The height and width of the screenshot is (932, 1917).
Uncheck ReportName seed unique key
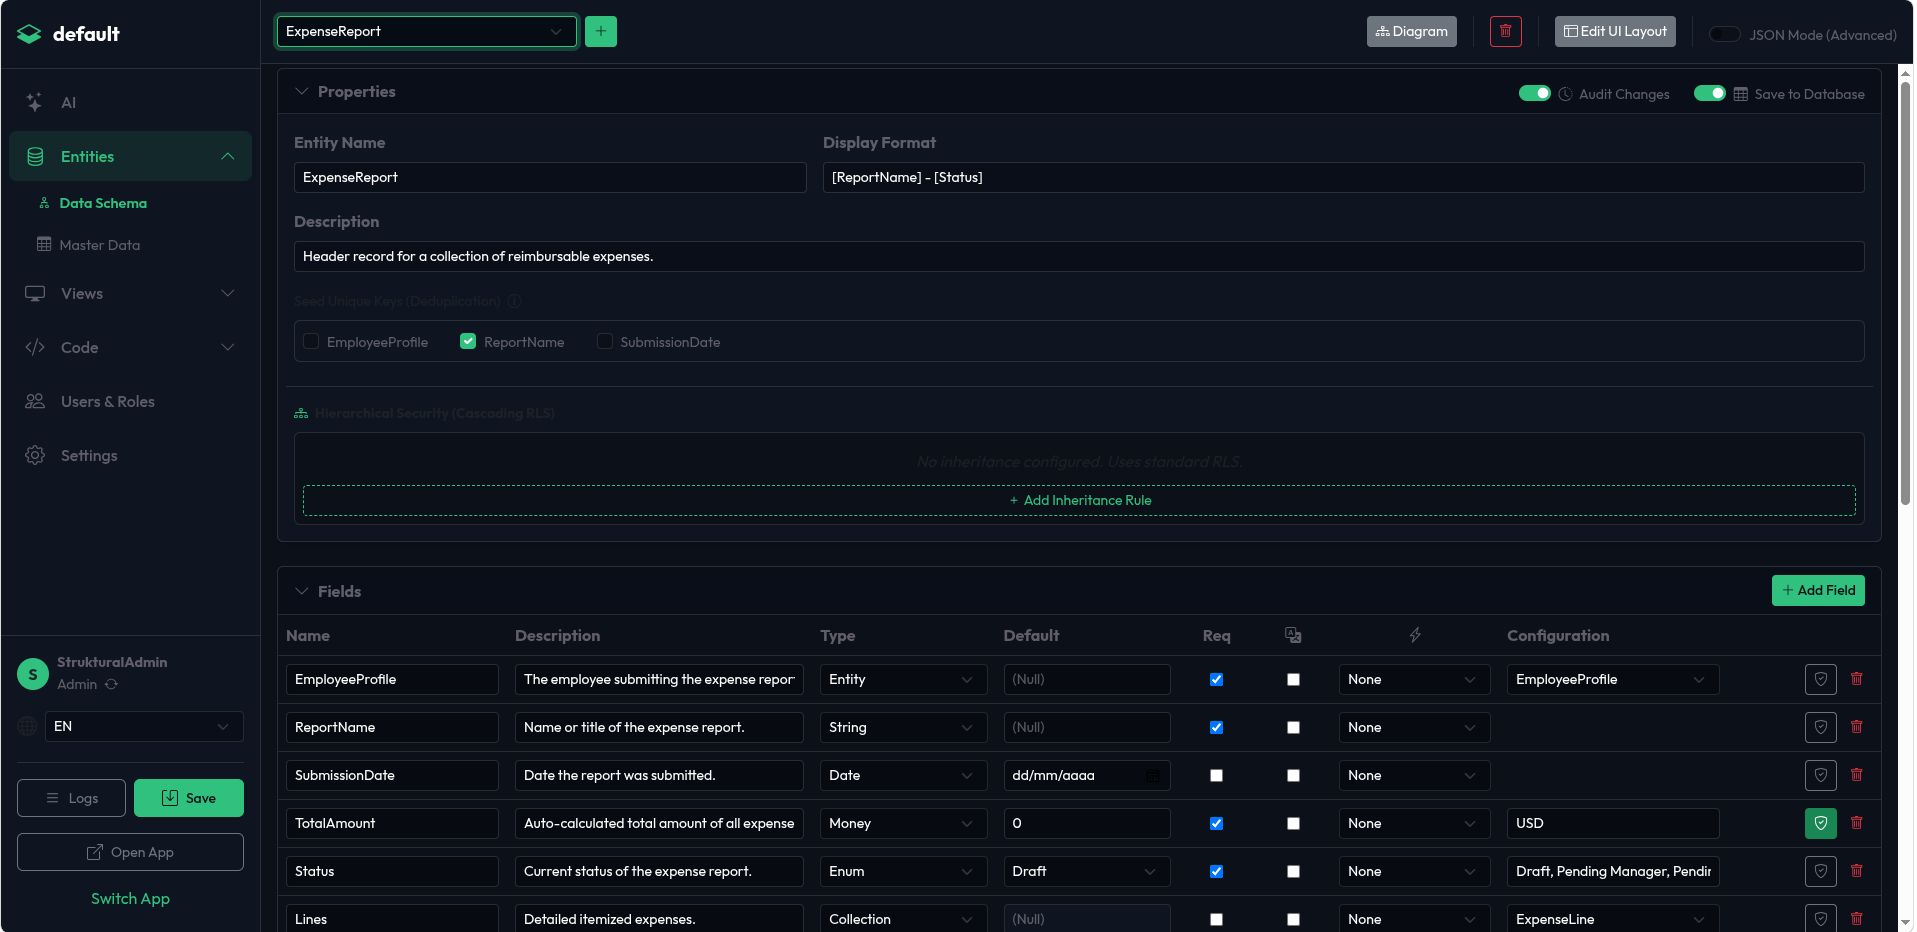[x=468, y=341]
